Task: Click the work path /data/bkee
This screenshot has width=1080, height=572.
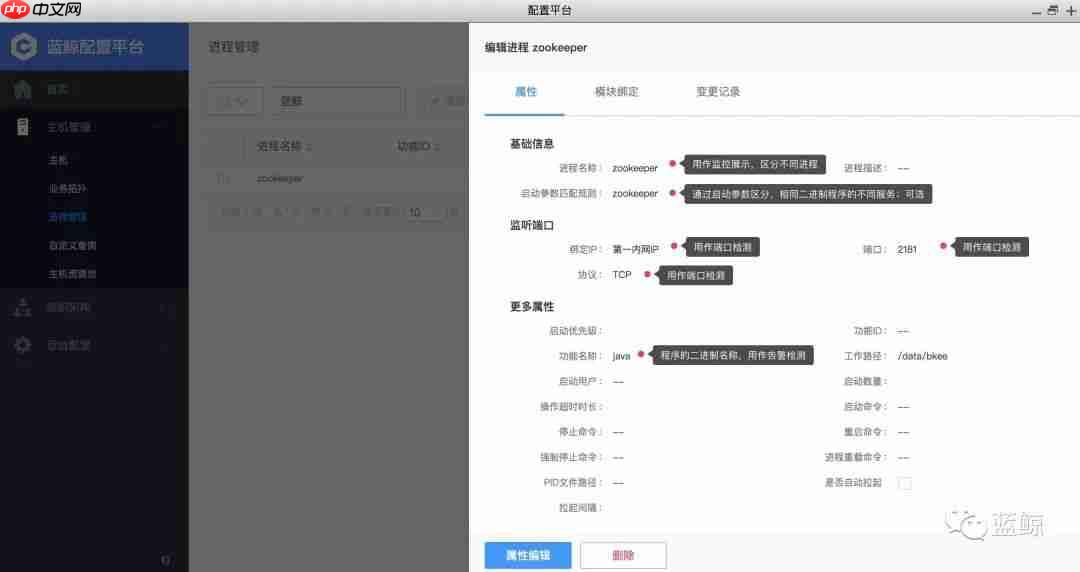Action: click(x=922, y=356)
